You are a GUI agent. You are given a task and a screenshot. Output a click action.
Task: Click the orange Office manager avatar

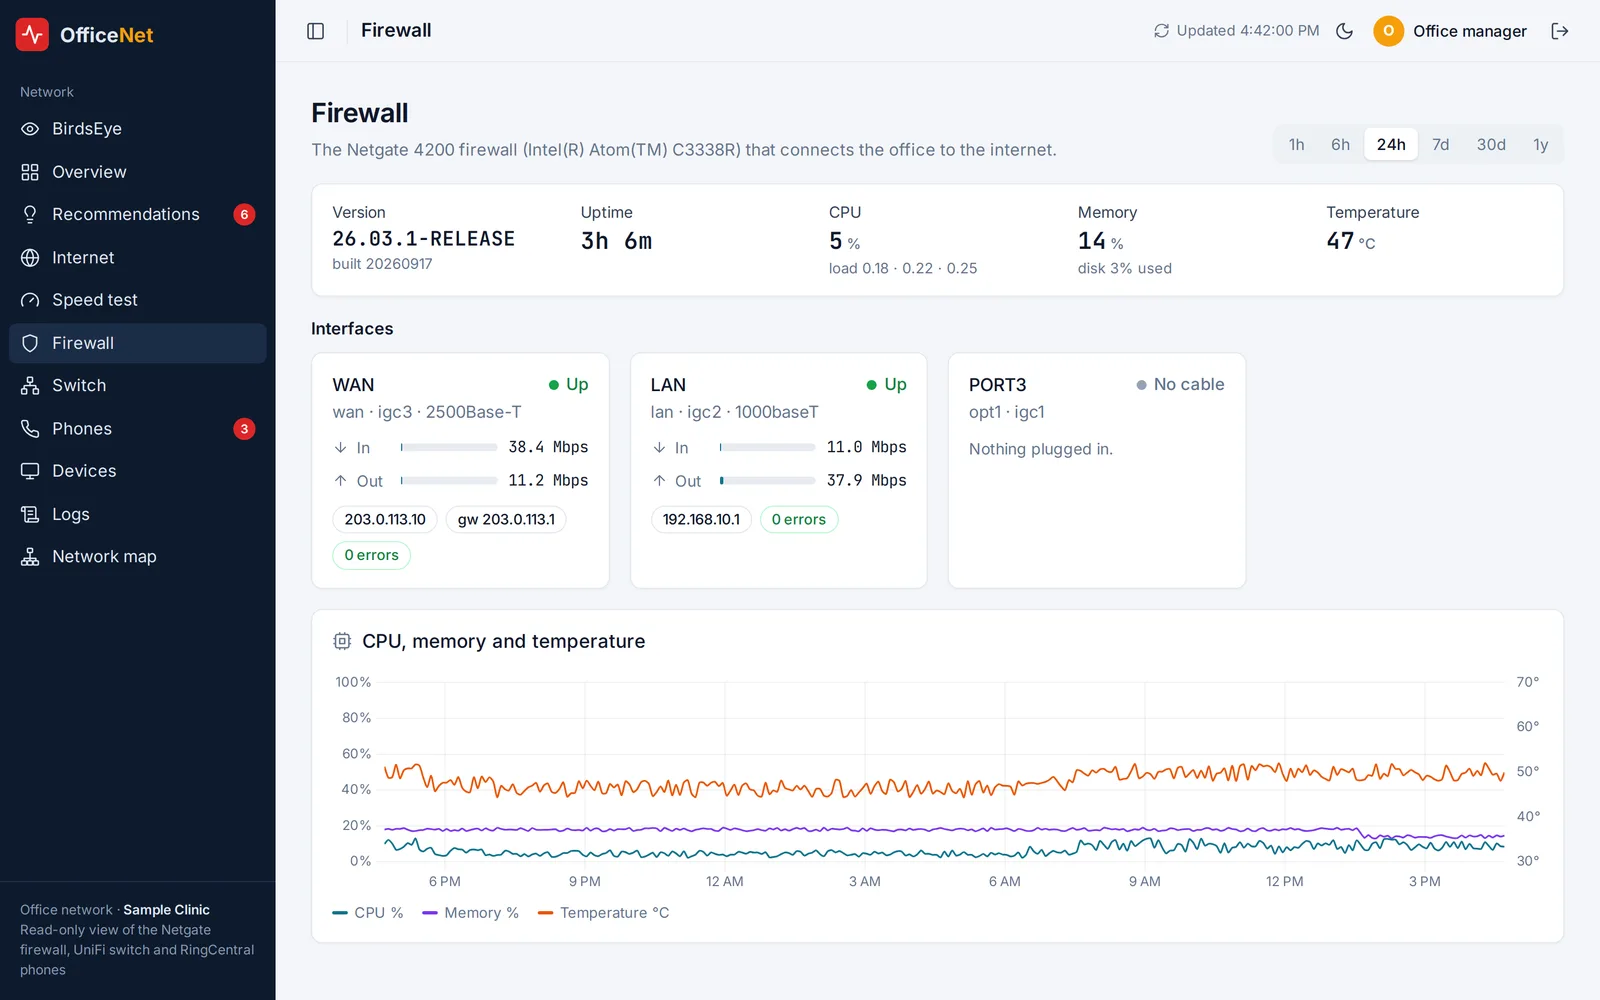point(1388,31)
